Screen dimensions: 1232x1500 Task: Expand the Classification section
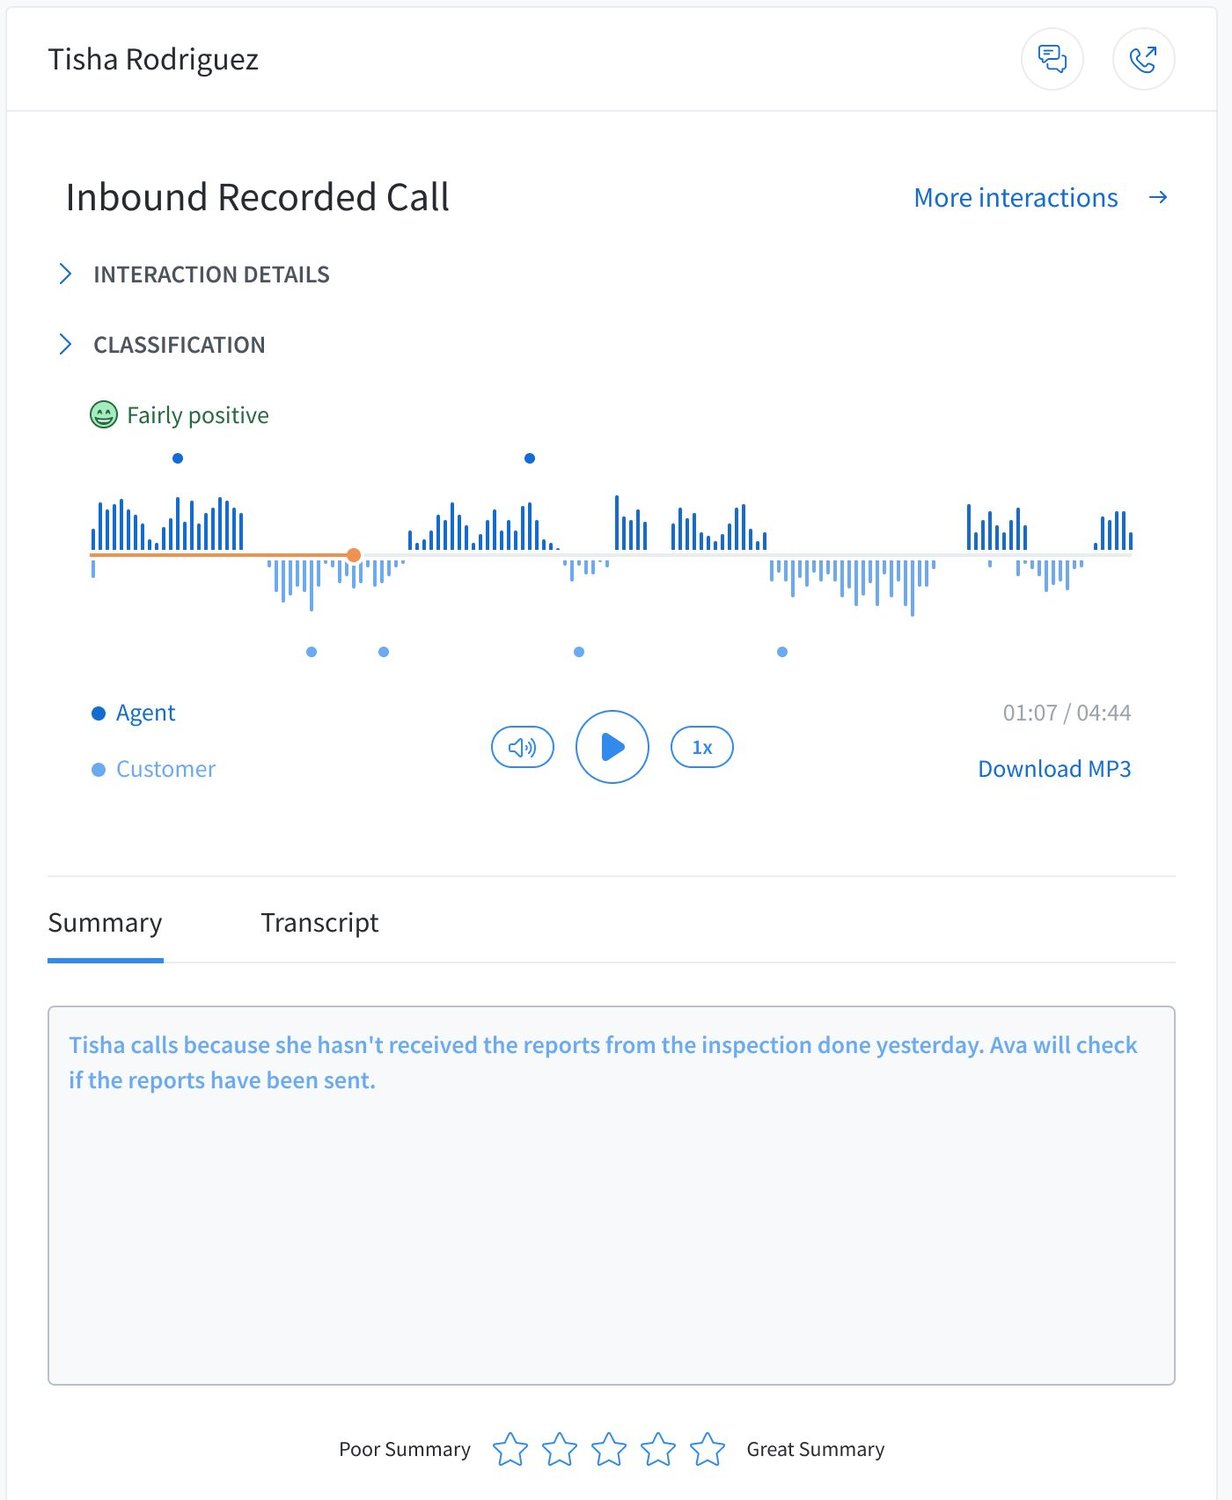[x=179, y=345]
